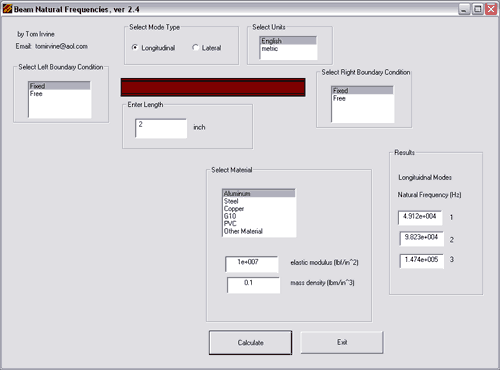Select Free for left boundary condition
500x370 pixels.
point(59,94)
